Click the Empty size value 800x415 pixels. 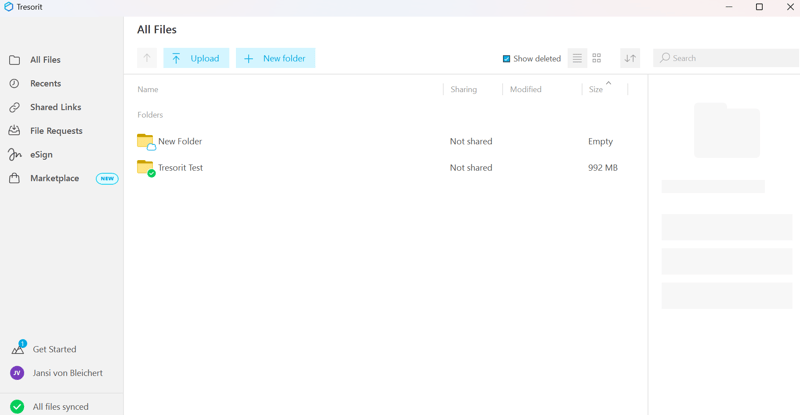click(x=601, y=141)
